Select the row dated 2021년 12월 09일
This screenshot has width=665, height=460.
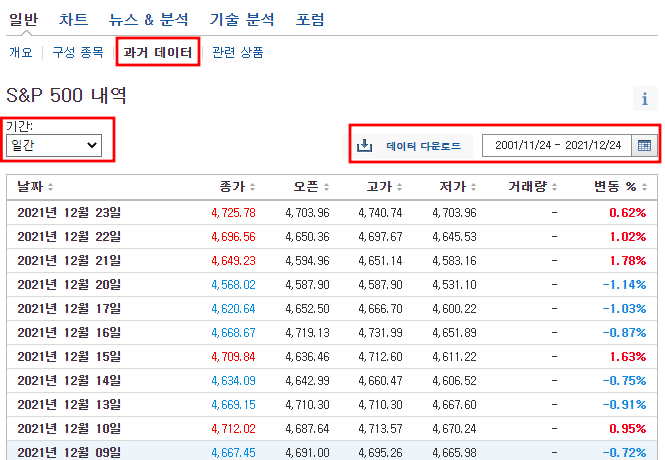point(332,451)
